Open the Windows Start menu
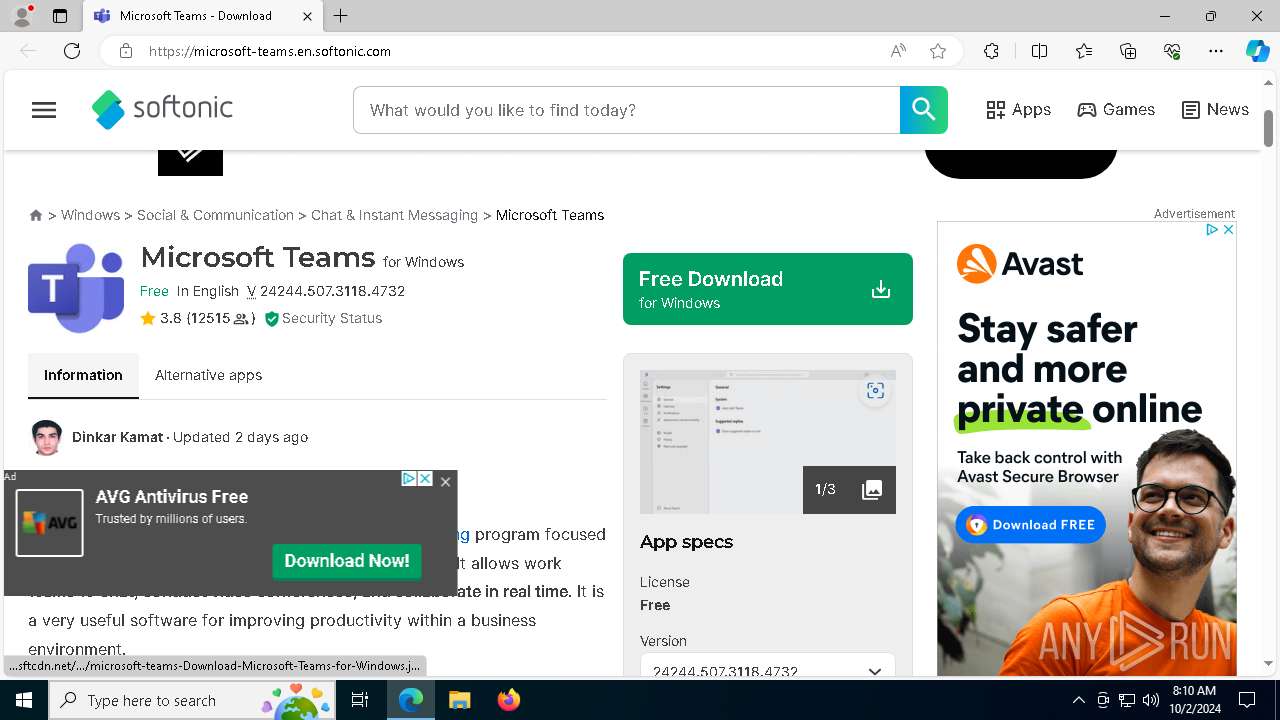Viewport: 1280px width, 720px height. tap(24, 700)
